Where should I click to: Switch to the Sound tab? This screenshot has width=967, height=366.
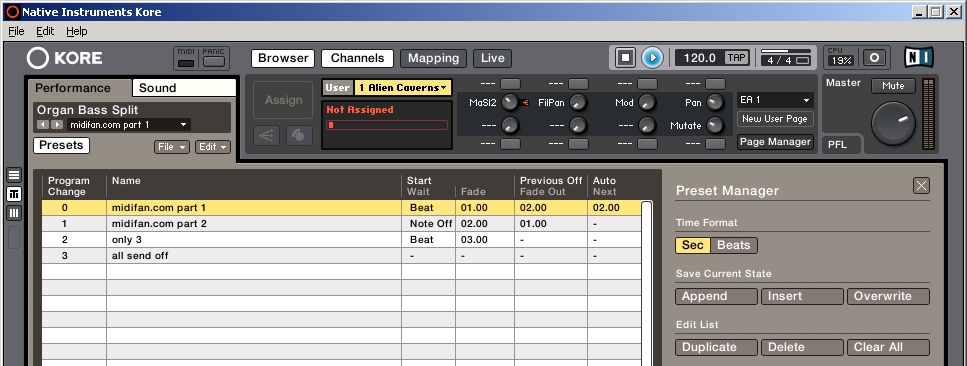(184, 88)
